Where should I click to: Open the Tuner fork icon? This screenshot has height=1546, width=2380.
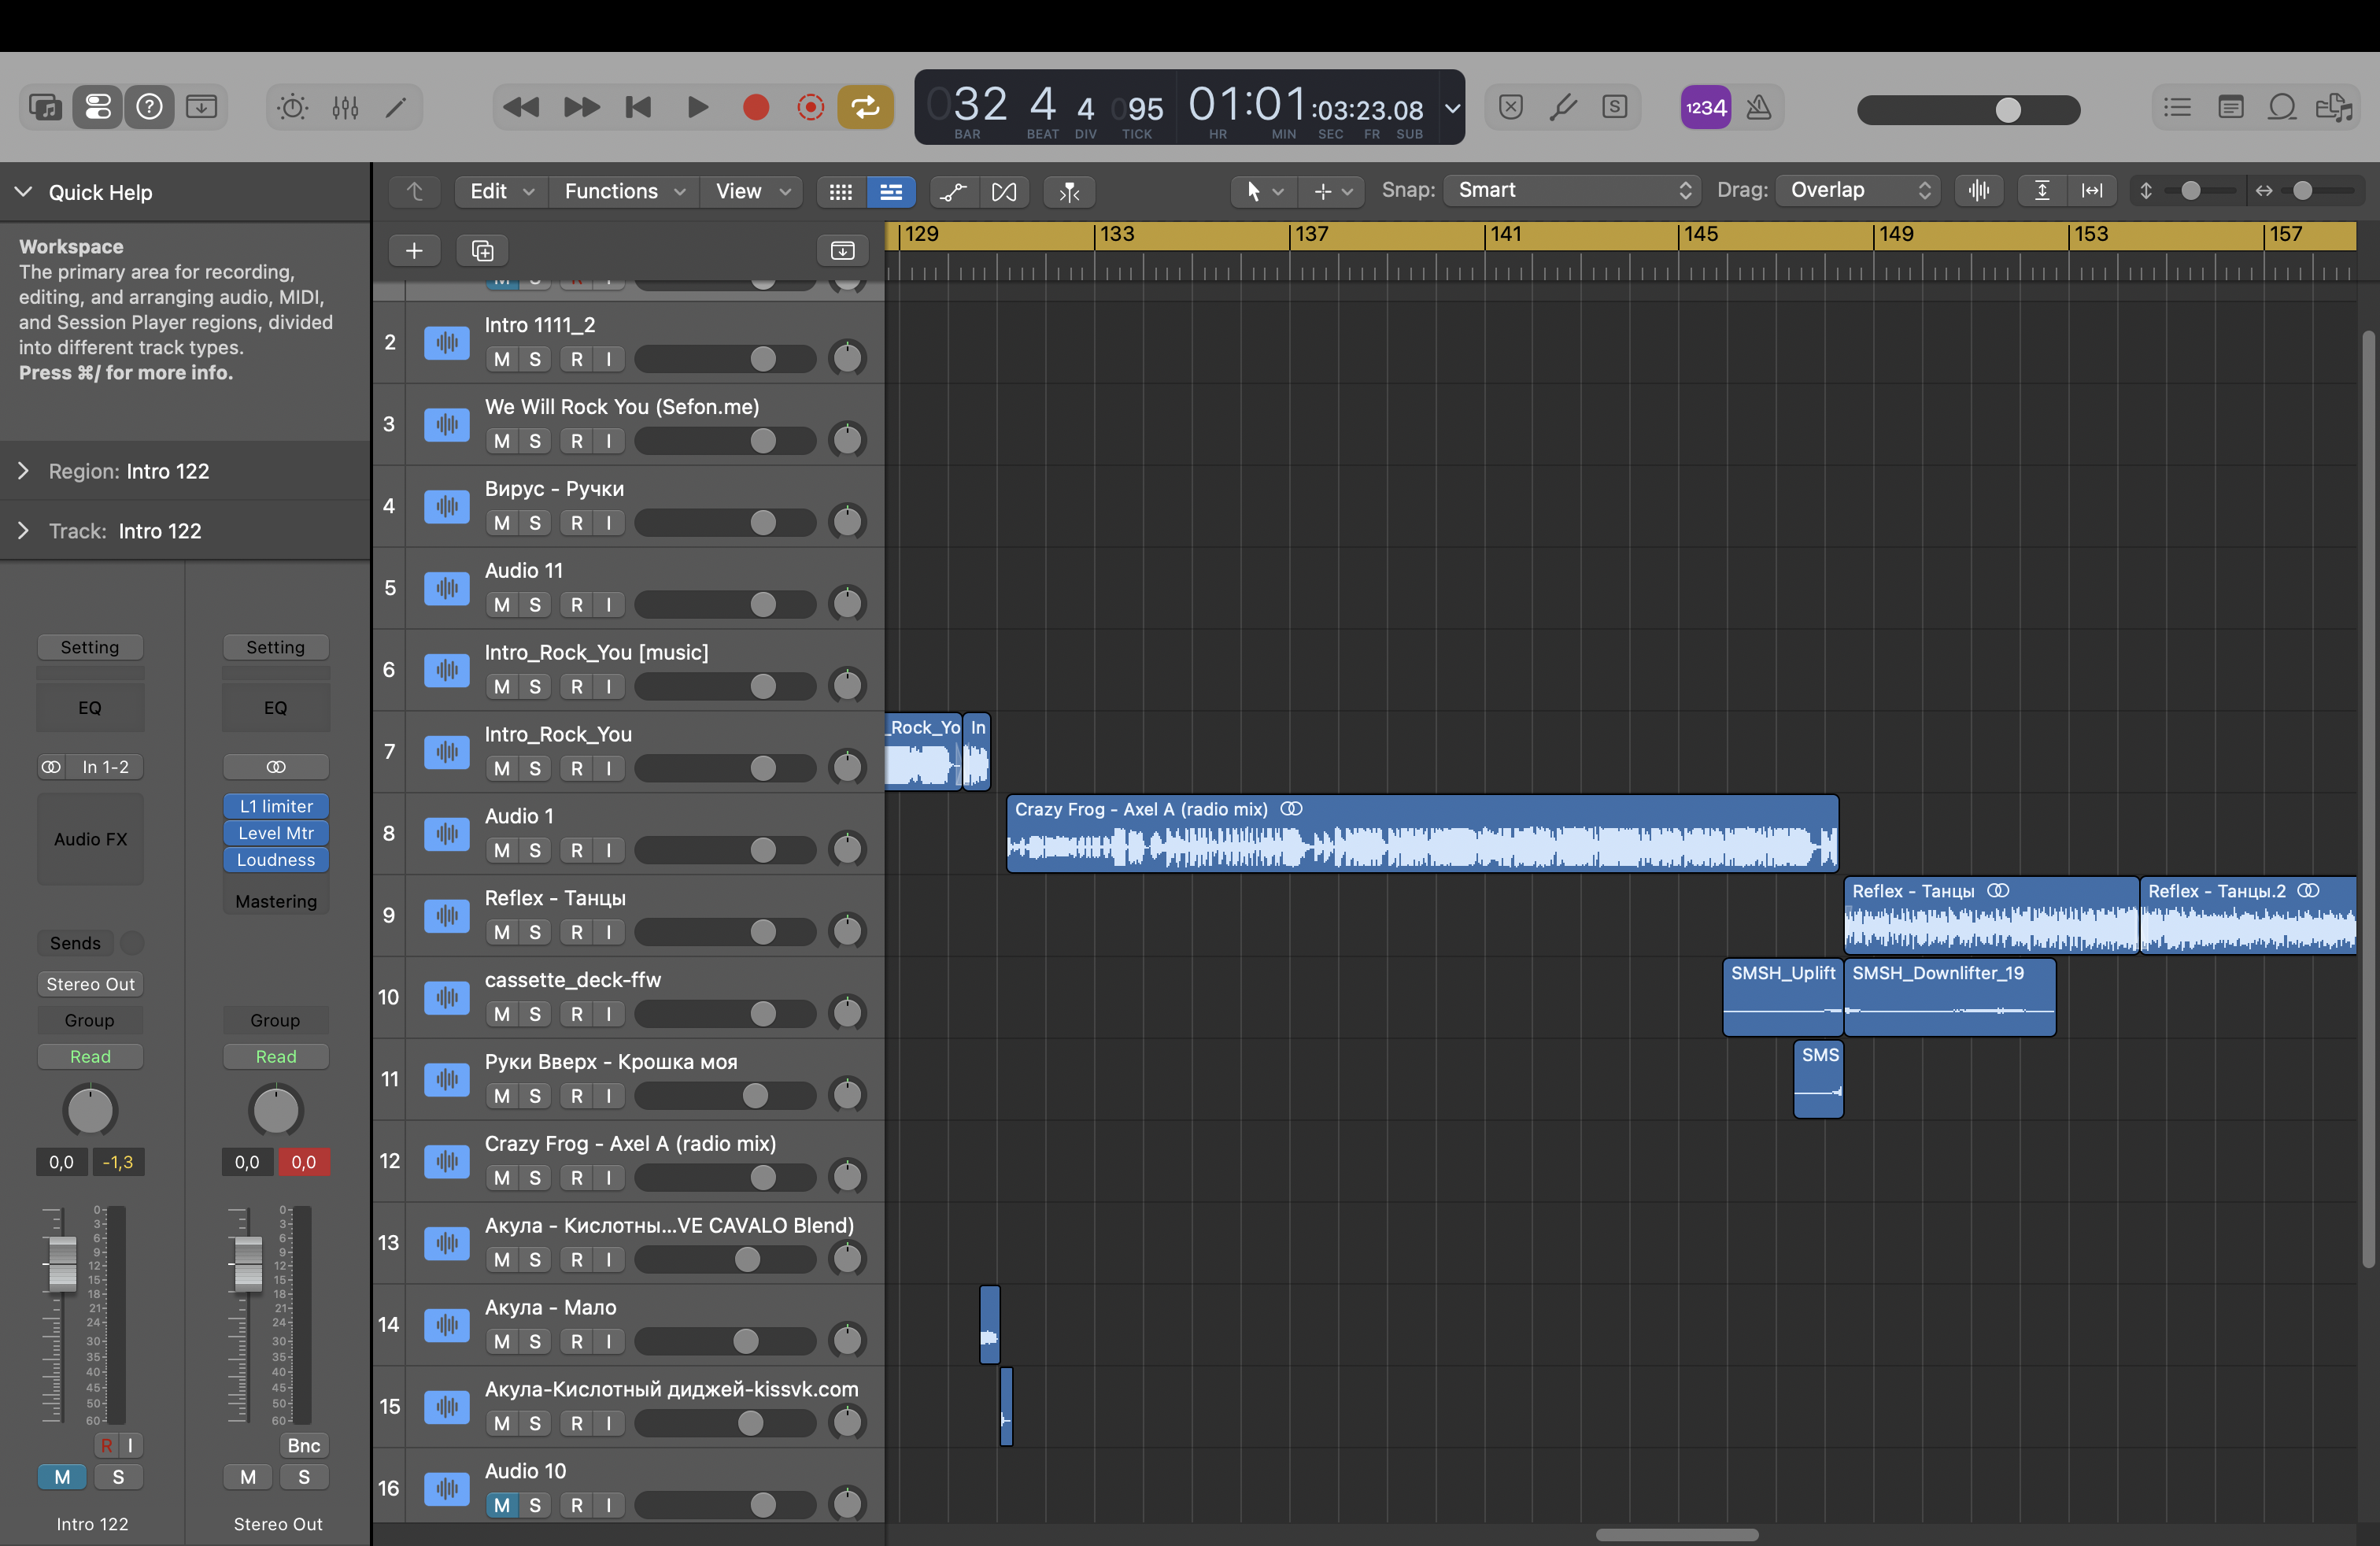tap(1563, 107)
